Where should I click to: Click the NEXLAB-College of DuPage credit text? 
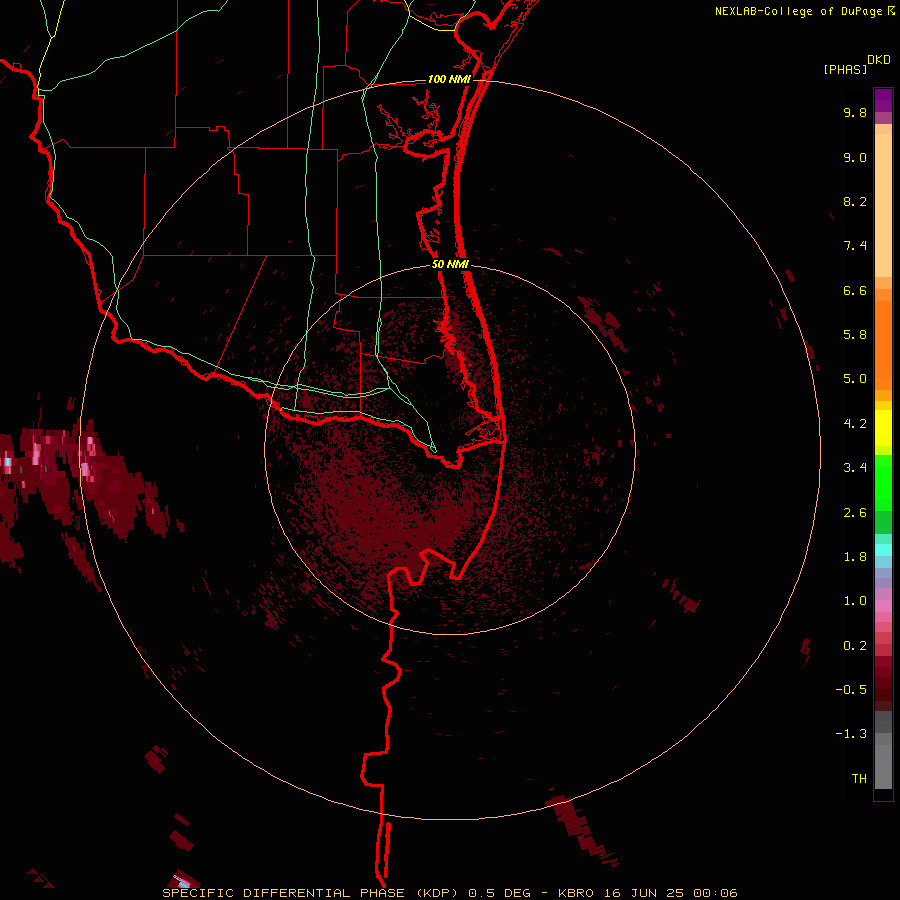click(x=798, y=11)
